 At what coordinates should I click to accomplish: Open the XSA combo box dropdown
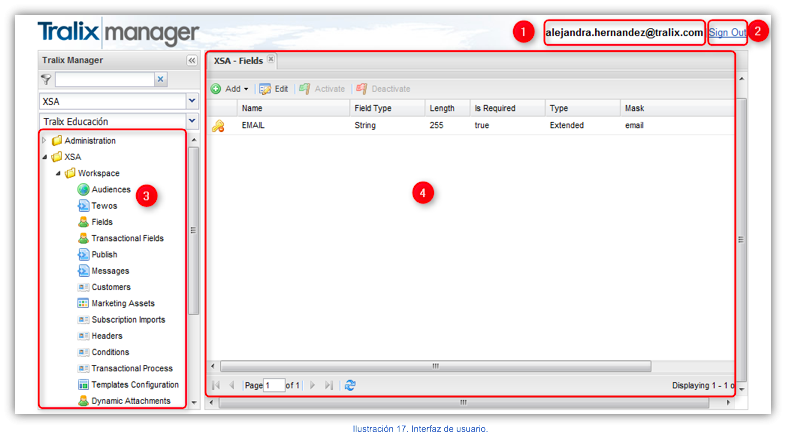(192, 101)
